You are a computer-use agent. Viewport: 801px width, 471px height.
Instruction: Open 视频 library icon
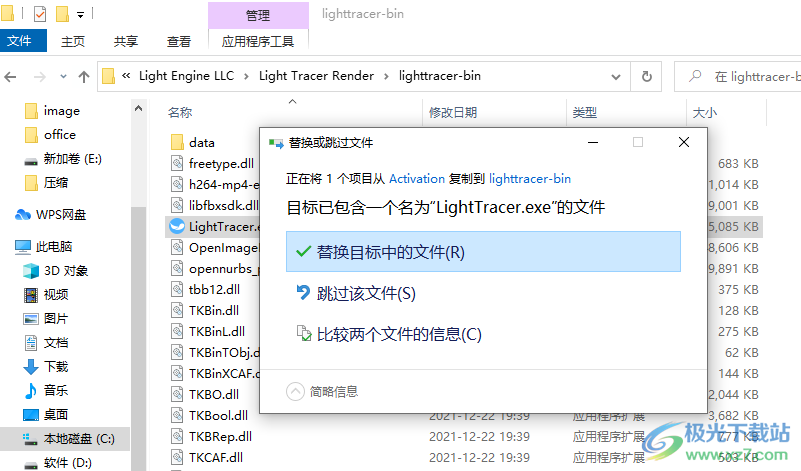tap(31, 295)
